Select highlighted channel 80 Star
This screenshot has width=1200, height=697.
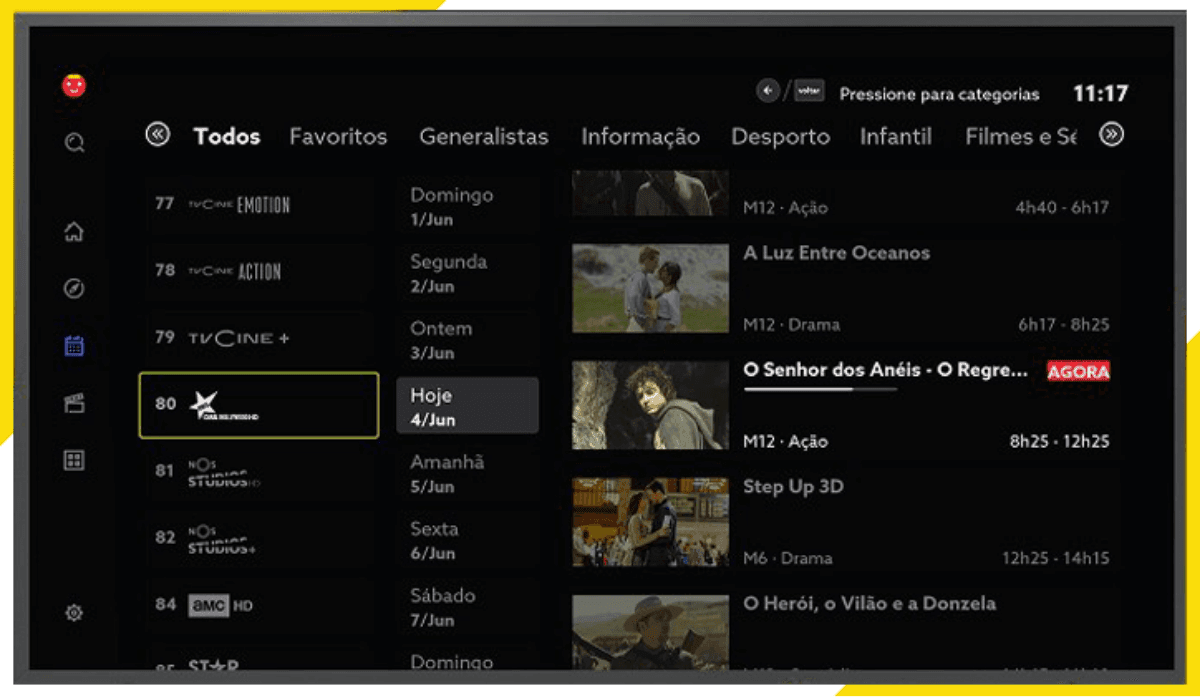259,405
